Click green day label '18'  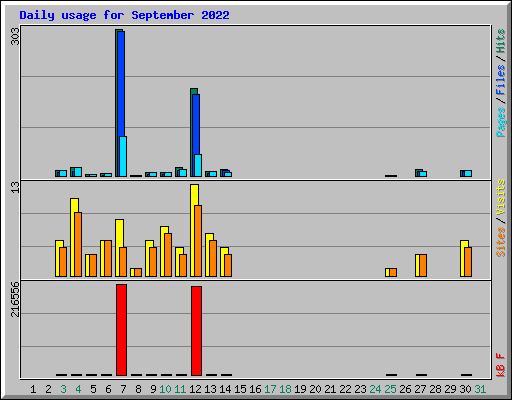[285, 389]
